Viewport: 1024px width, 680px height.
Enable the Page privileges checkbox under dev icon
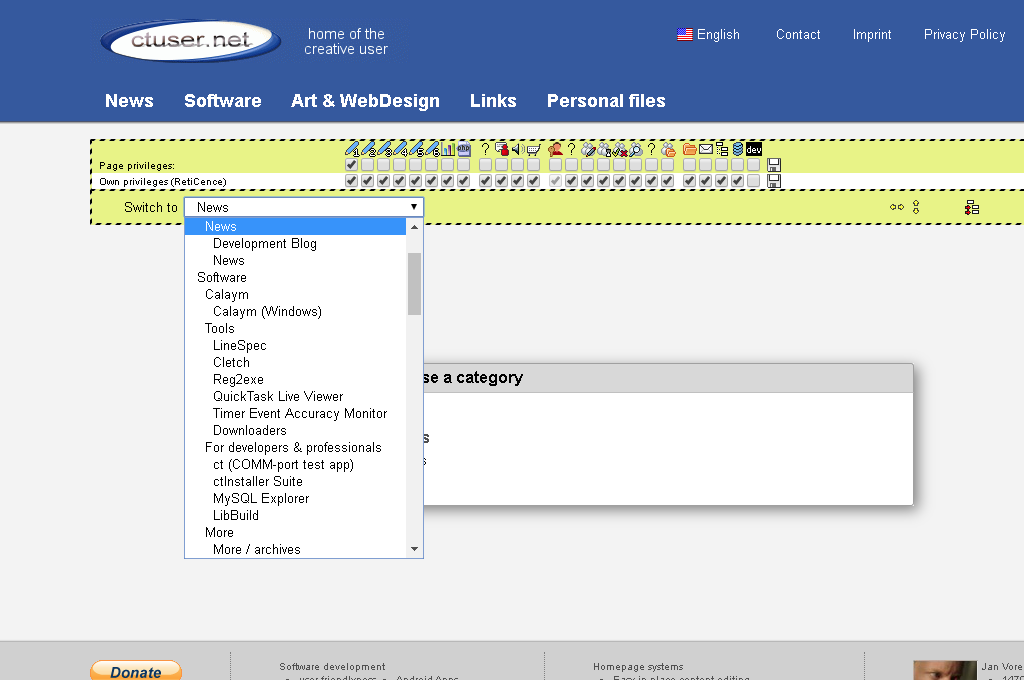(x=754, y=165)
